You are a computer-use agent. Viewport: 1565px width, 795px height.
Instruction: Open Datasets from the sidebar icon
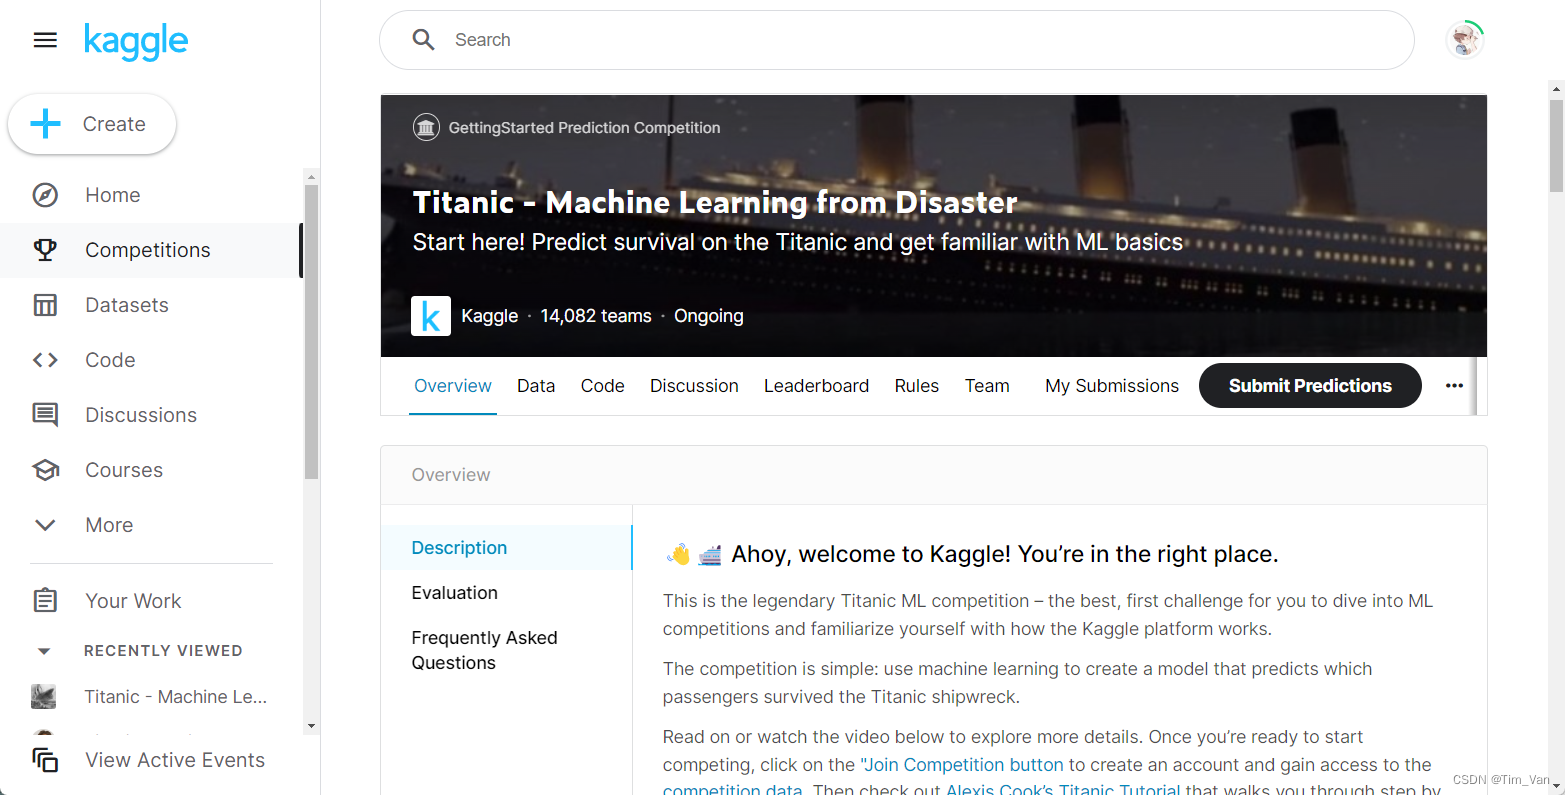tap(45, 305)
